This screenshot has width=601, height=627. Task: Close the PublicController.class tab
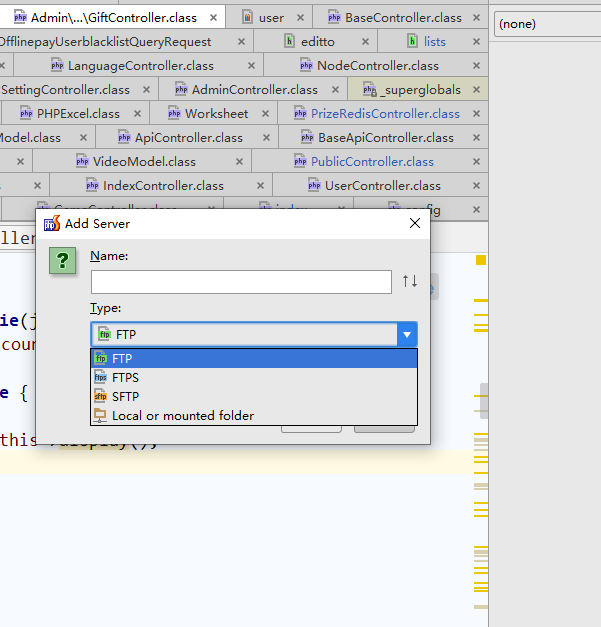476,162
